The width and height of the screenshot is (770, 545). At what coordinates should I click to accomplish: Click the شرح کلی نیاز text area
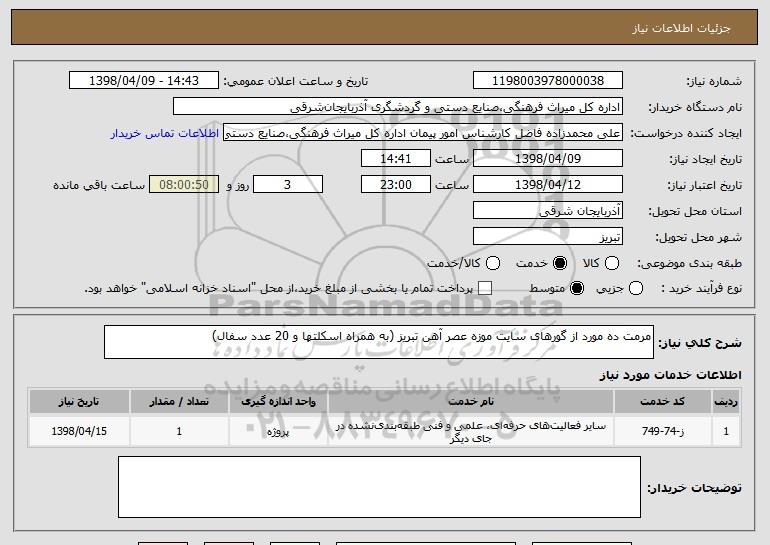point(379,342)
